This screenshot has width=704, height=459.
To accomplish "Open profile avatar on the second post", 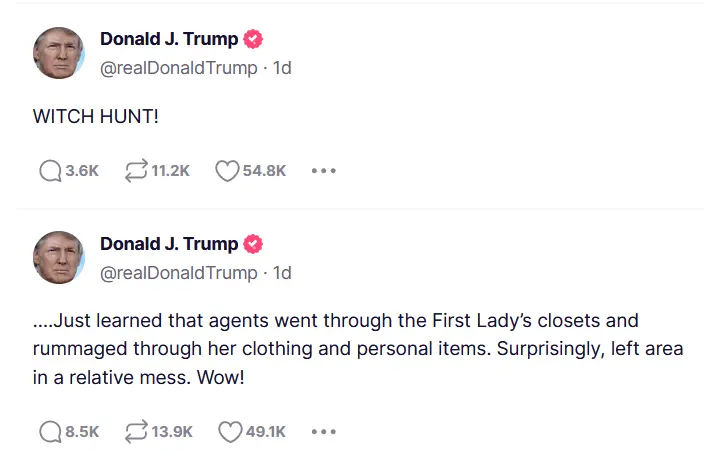I will tap(59, 257).
